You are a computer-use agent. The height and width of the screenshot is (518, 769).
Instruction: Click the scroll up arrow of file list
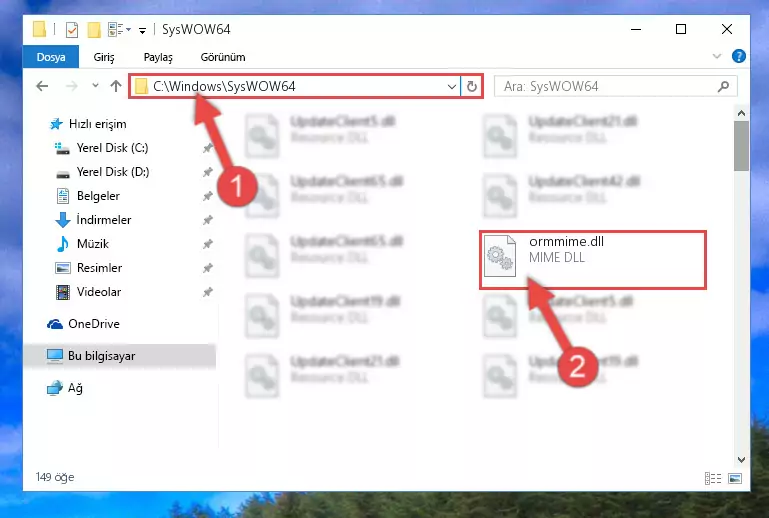coord(742,113)
